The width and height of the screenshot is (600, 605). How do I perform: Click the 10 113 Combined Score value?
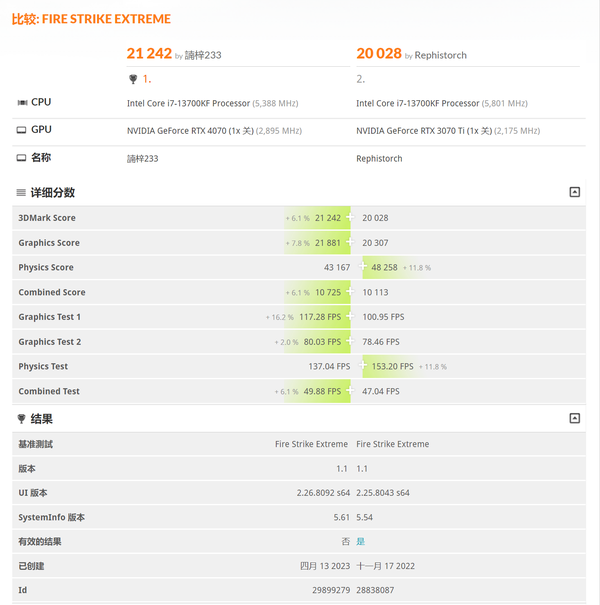375,292
